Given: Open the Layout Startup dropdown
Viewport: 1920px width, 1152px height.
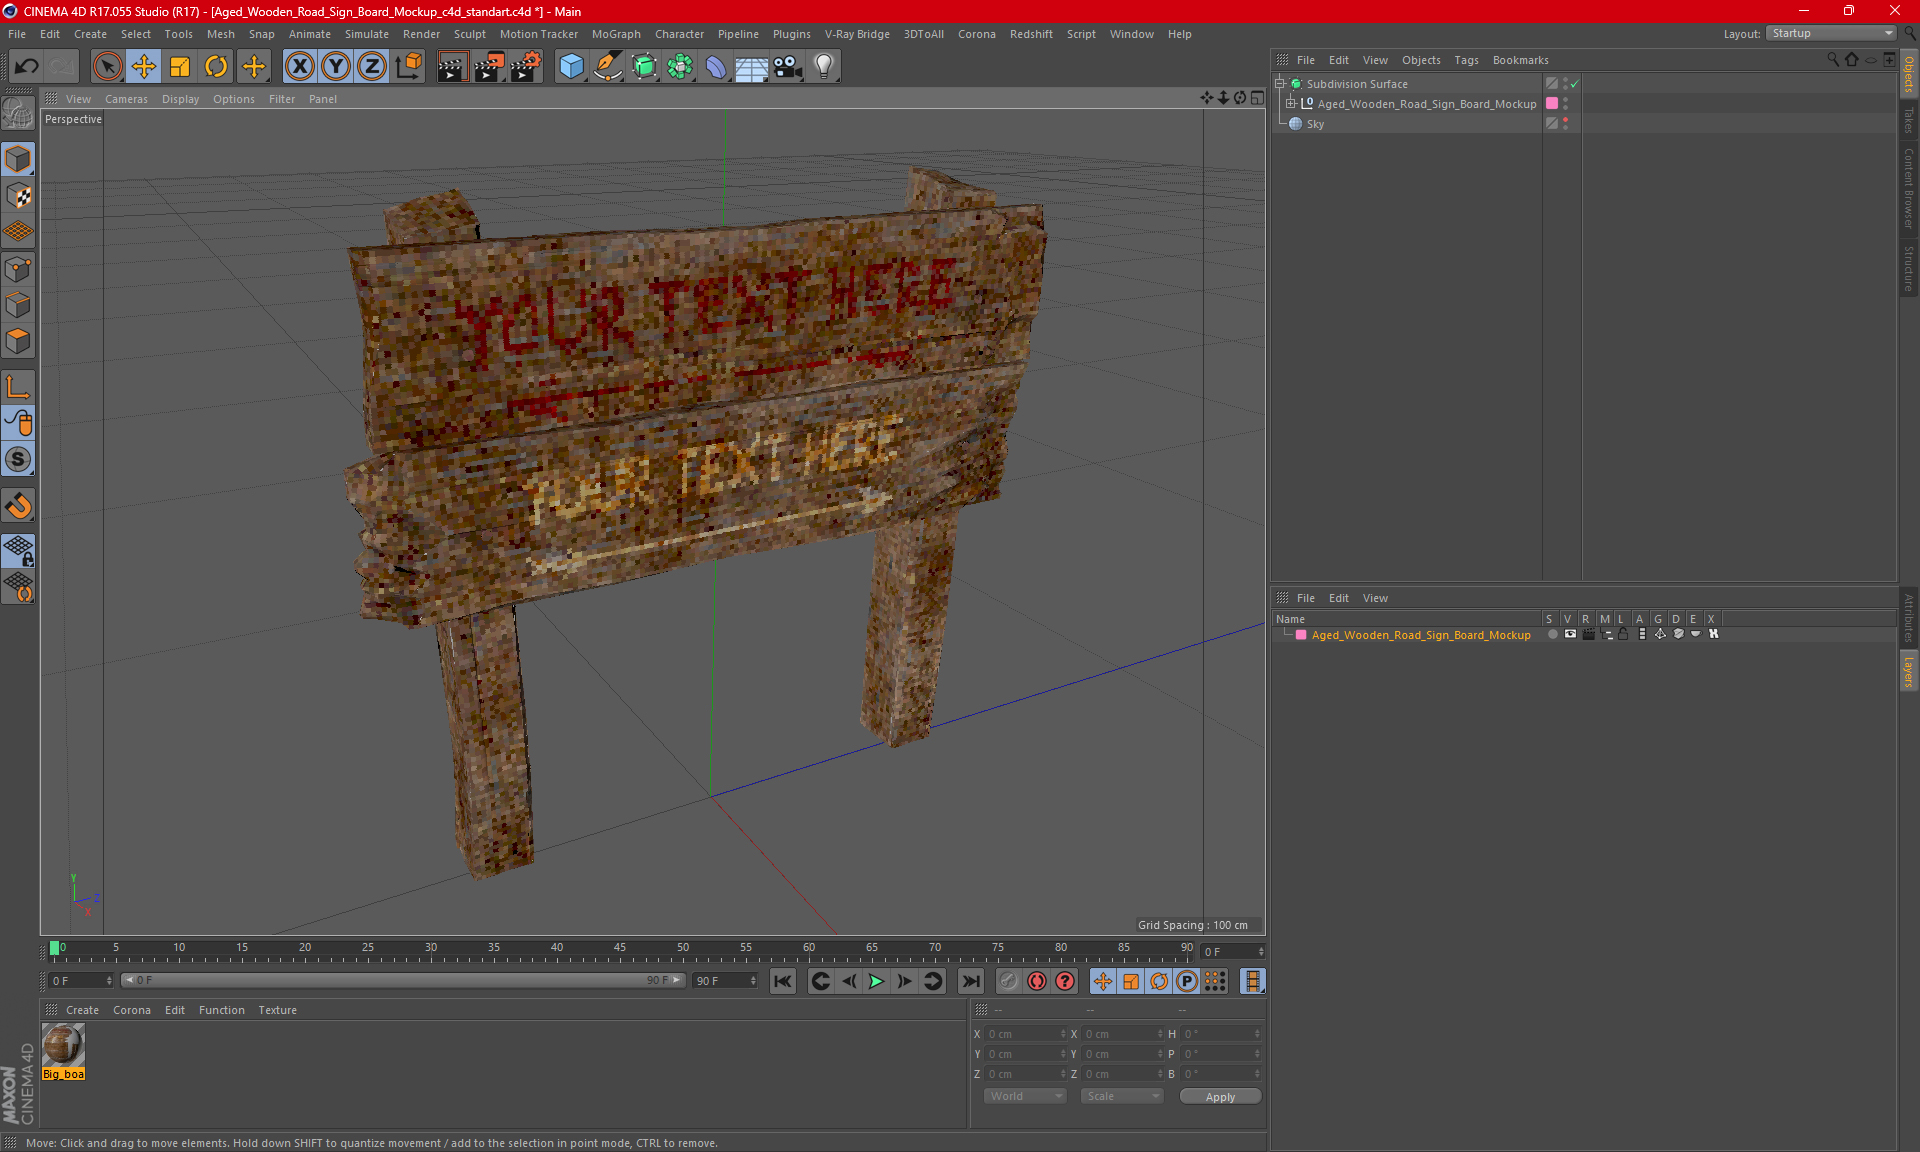Looking at the screenshot, I should [1832, 33].
